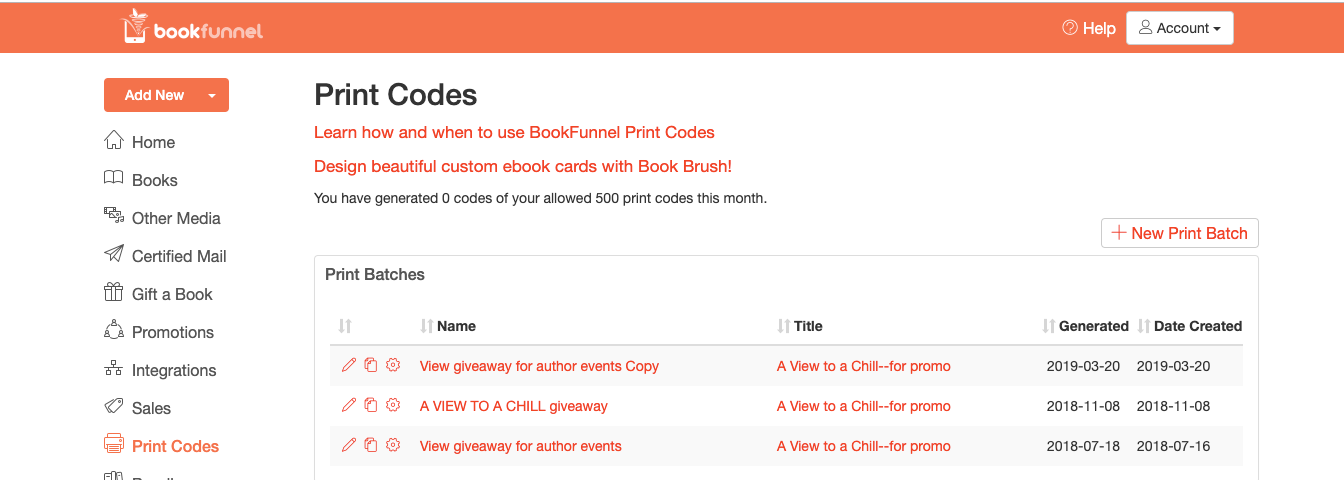Expand the Add New dropdown arrow
Viewport: 1344px width, 480px height.
tap(212, 95)
